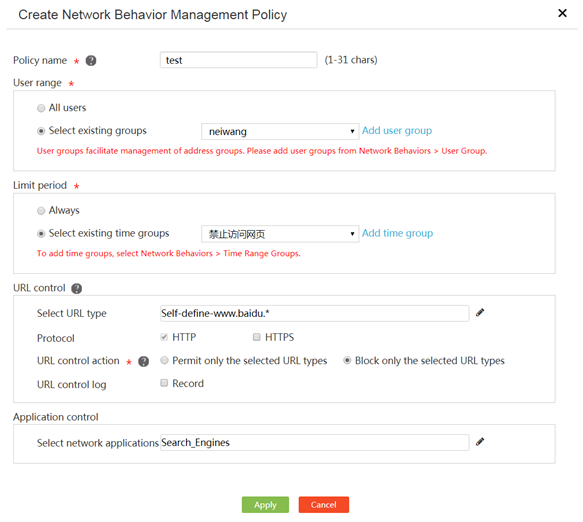
Task: Follow the Add time group link
Action: pos(397,233)
